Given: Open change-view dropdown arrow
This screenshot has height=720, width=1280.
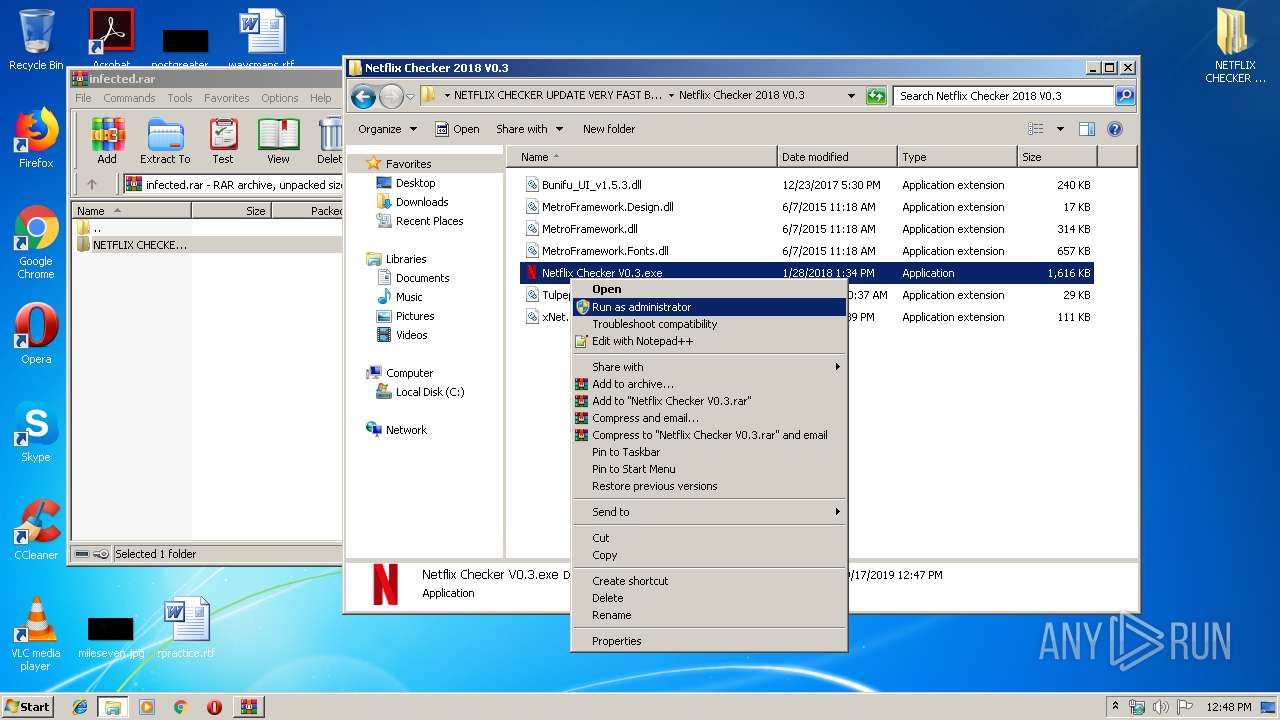Looking at the screenshot, I should (x=1060, y=129).
